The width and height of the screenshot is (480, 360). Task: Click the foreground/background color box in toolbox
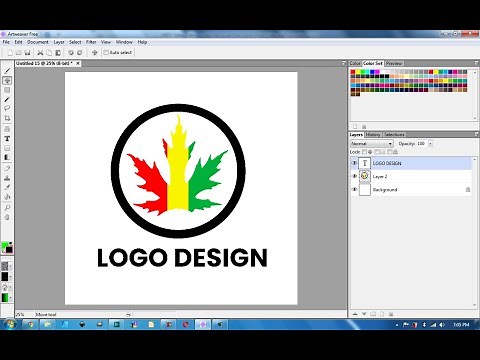pos(7,247)
